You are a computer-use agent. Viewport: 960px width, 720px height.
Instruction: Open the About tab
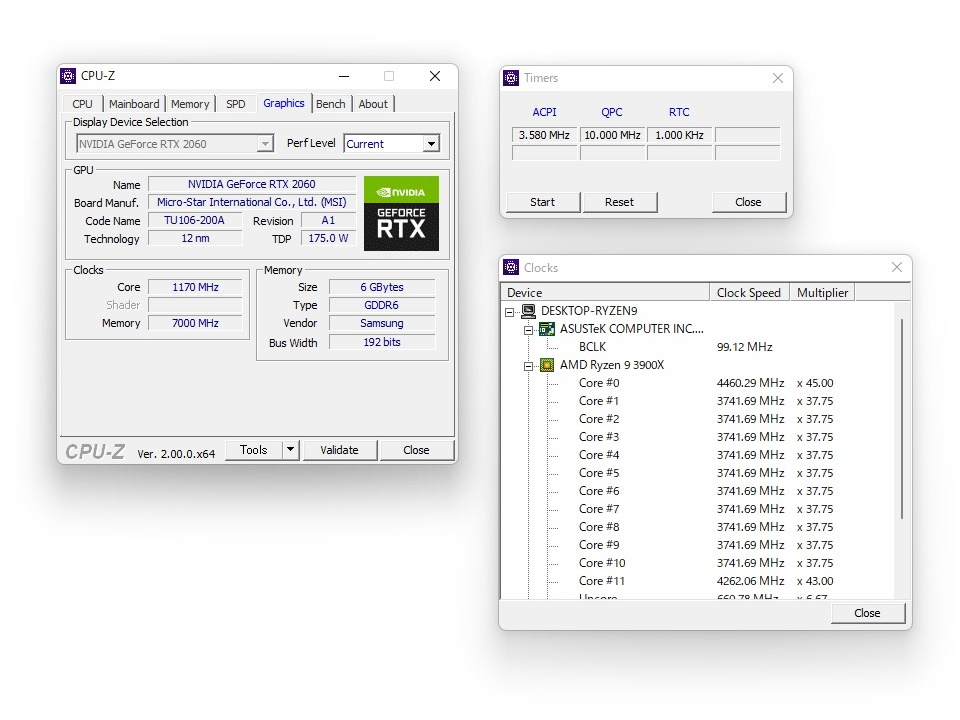(373, 104)
